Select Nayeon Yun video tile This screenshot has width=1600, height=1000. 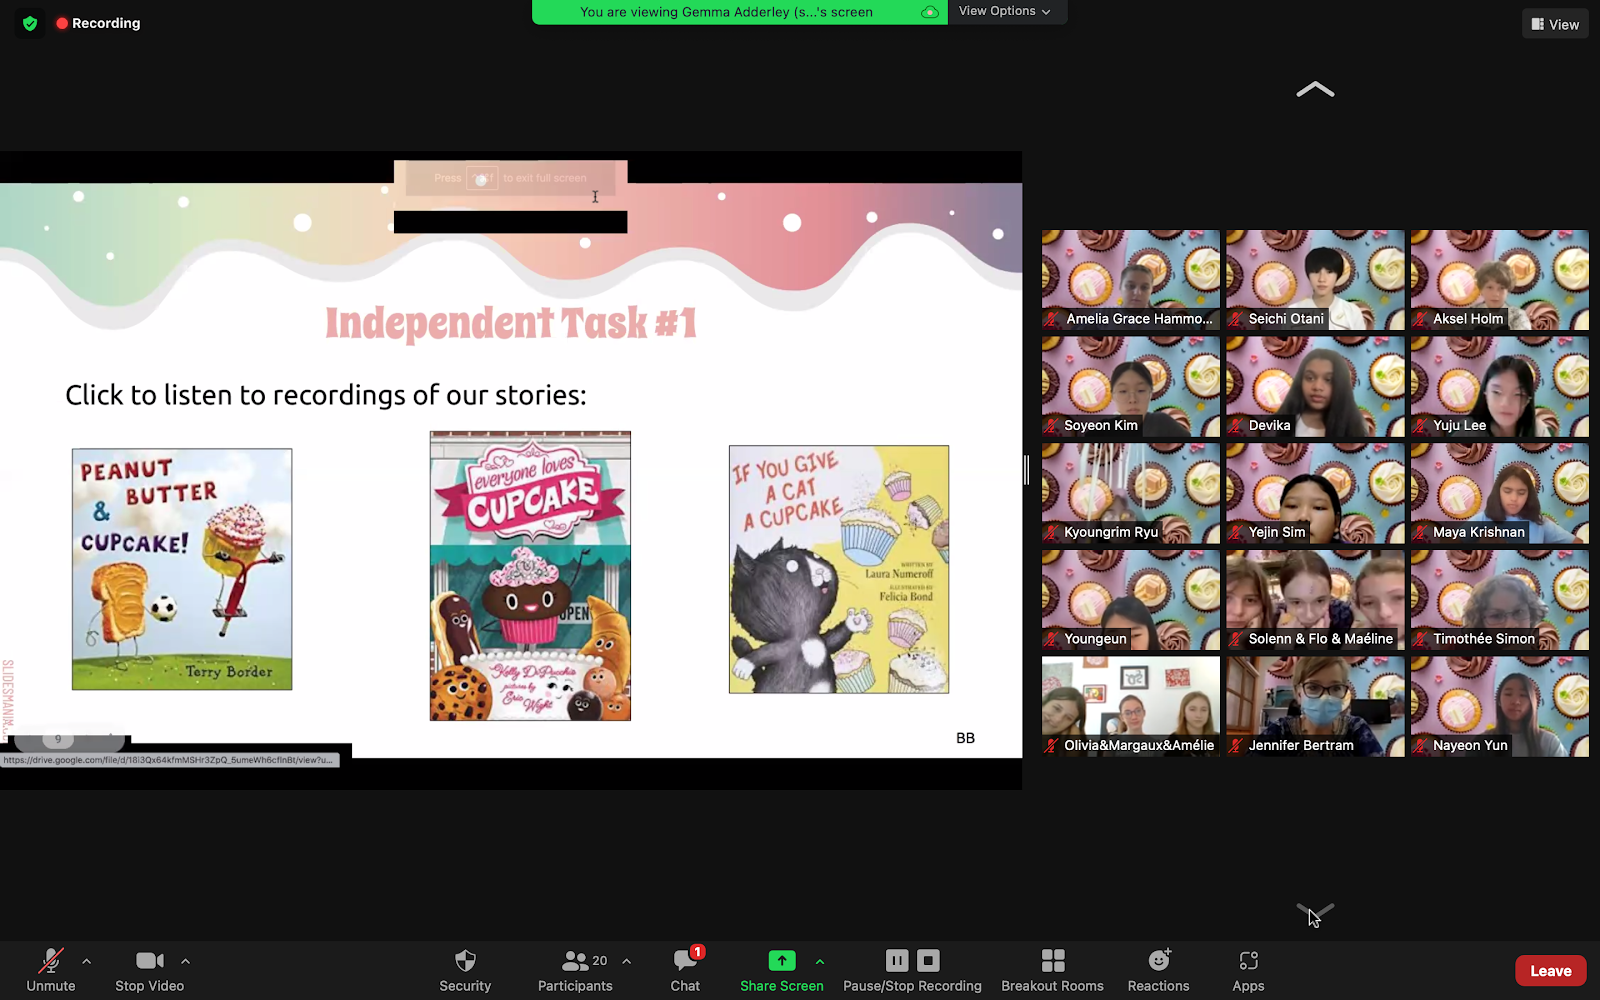coord(1500,707)
